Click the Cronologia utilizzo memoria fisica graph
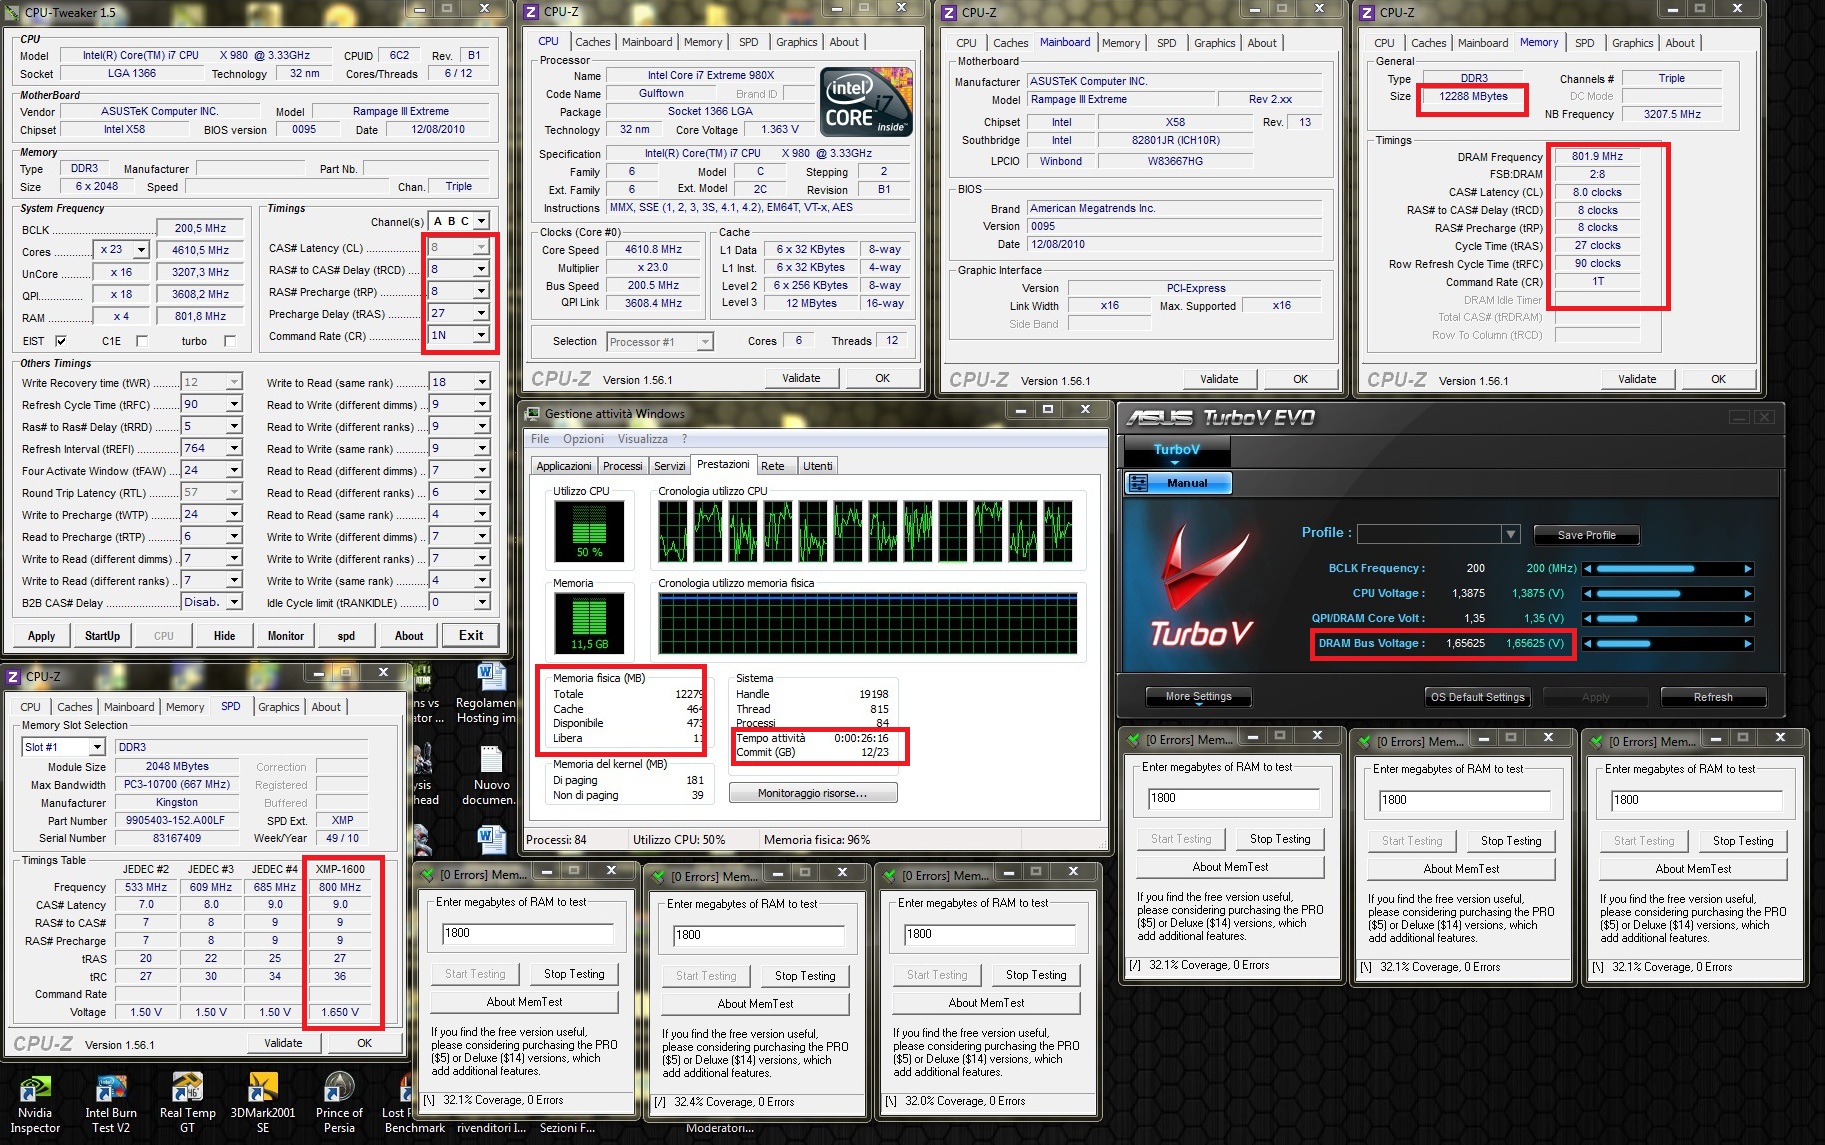Image resolution: width=1825 pixels, height=1145 pixels. click(x=867, y=623)
